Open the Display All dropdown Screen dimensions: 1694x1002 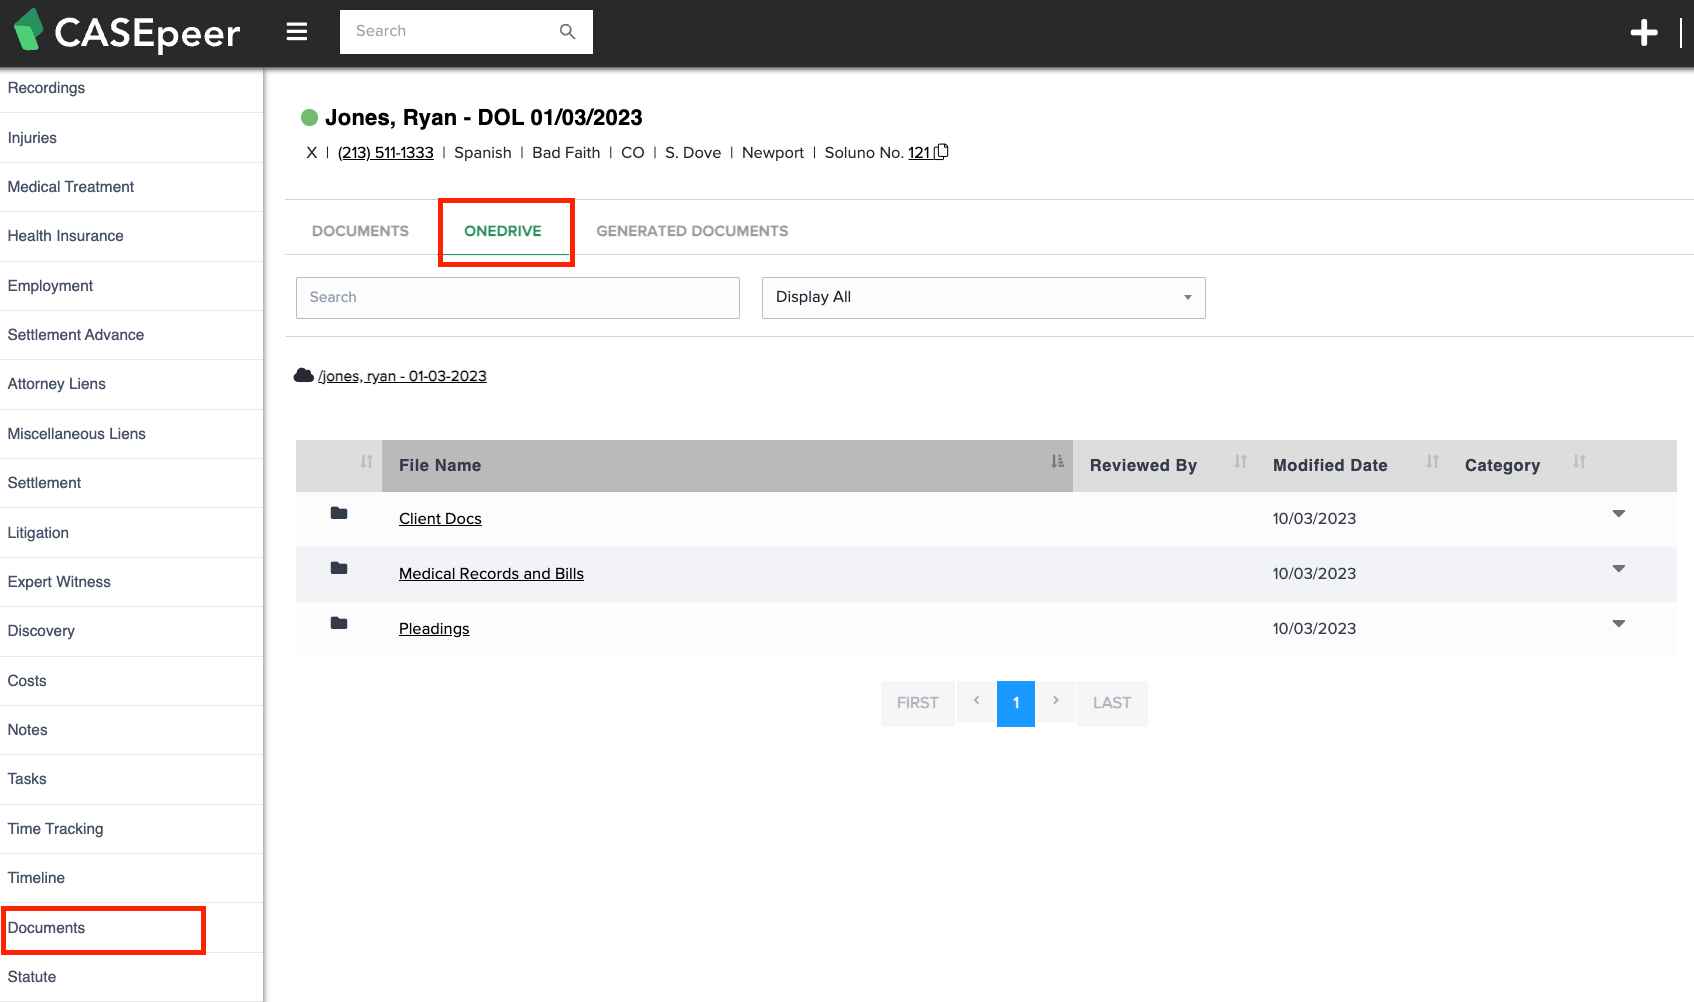point(984,298)
